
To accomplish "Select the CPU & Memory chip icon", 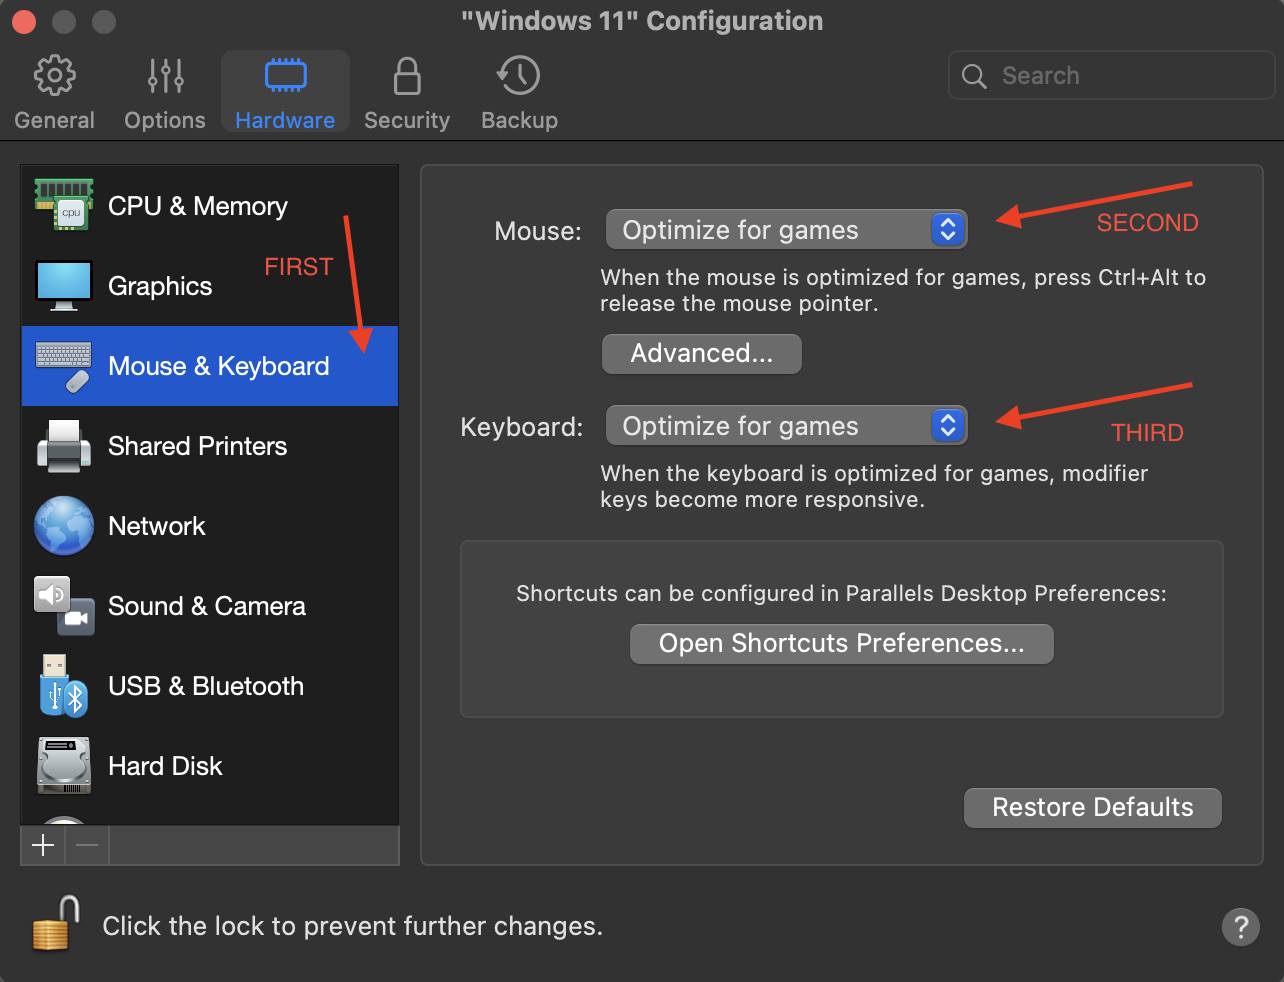I will point(64,205).
